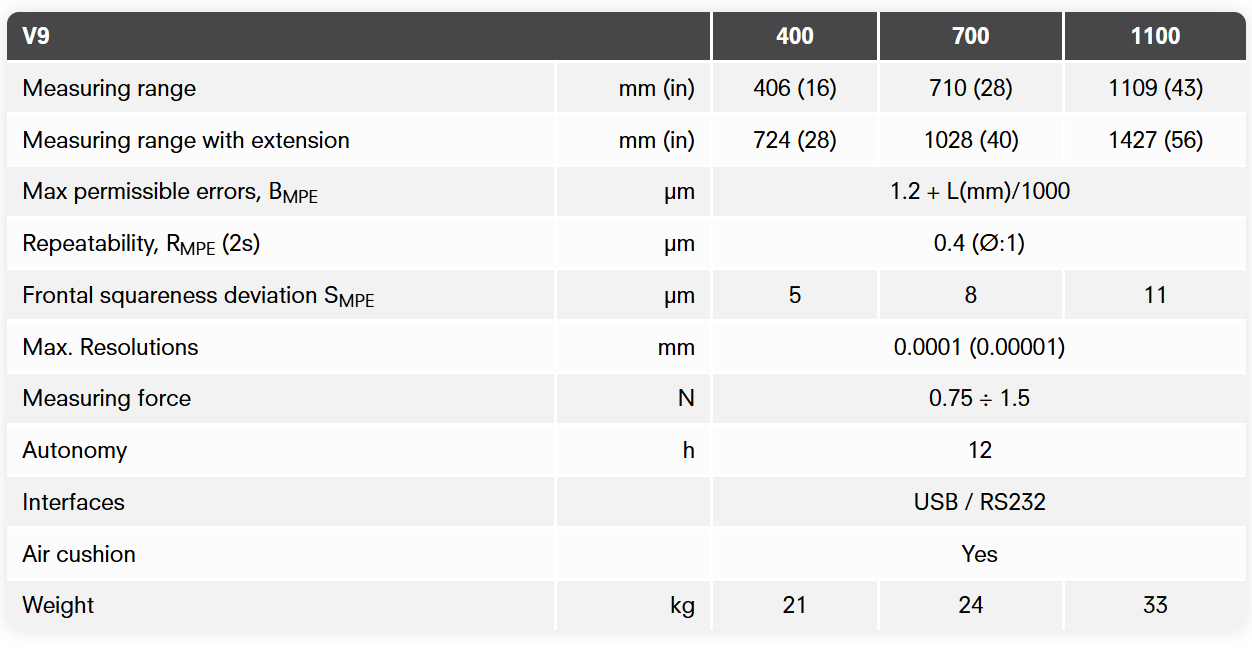Select the 700 column header
This screenshot has width=1252, height=651.
click(x=970, y=37)
